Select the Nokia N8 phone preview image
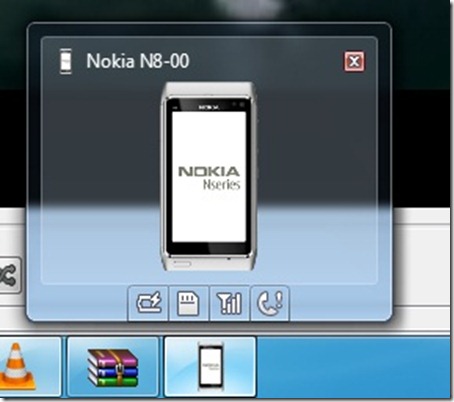This screenshot has width=454, height=402. 209,176
